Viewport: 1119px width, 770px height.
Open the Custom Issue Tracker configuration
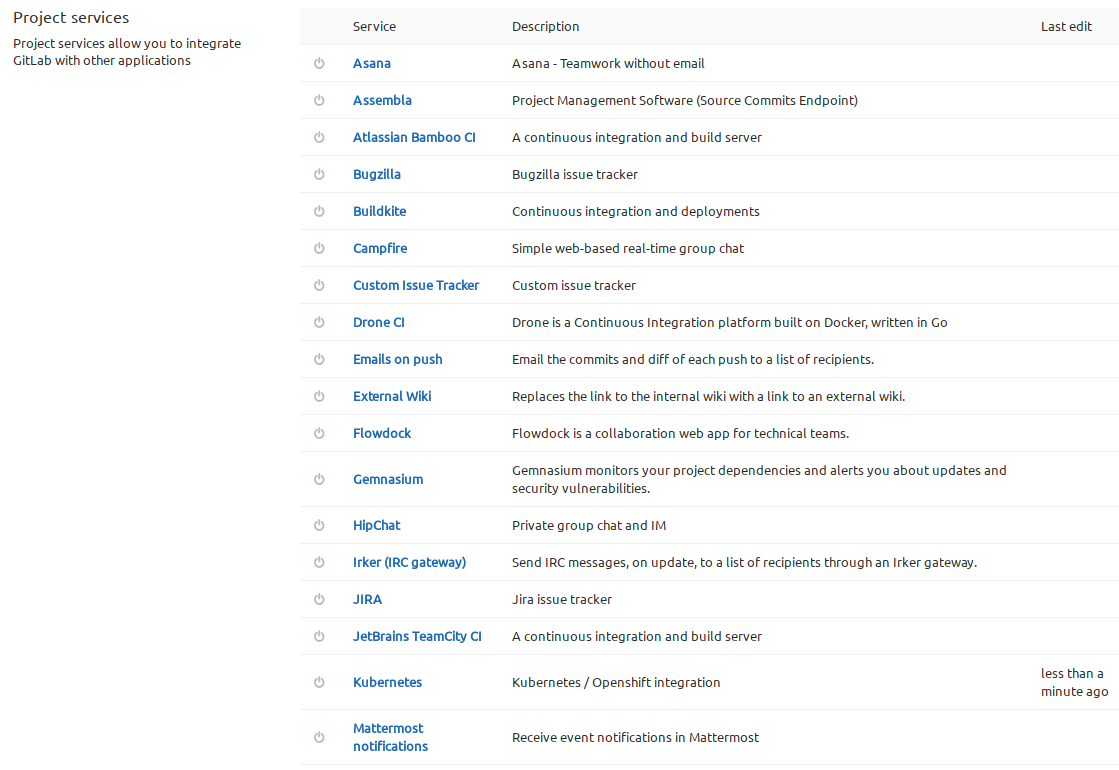click(416, 285)
